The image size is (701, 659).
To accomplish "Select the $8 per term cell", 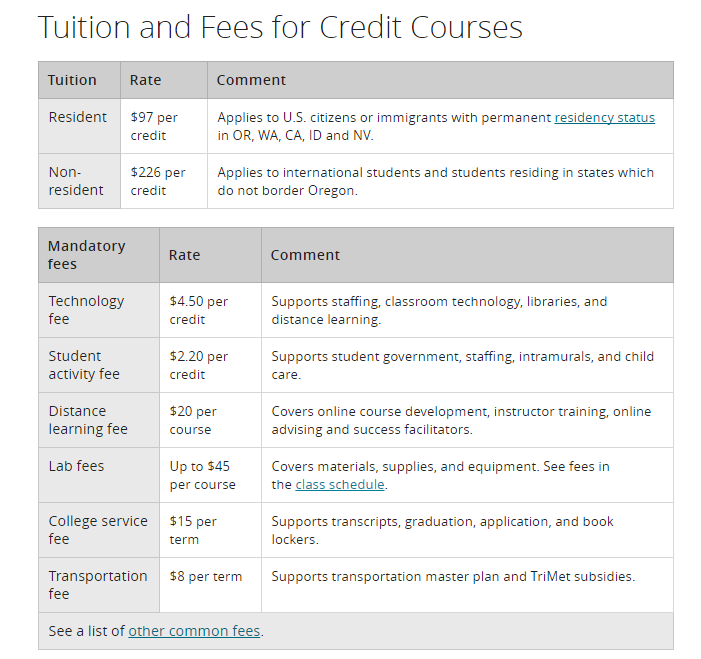I will [206, 576].
